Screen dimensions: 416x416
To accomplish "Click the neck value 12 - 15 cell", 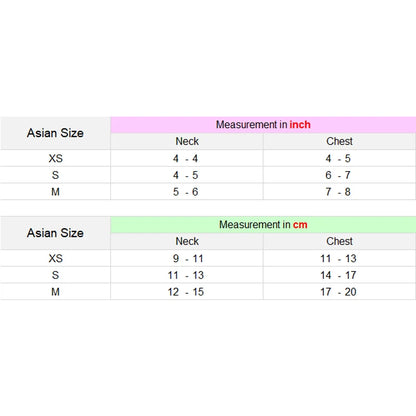I will click(187, 292).
